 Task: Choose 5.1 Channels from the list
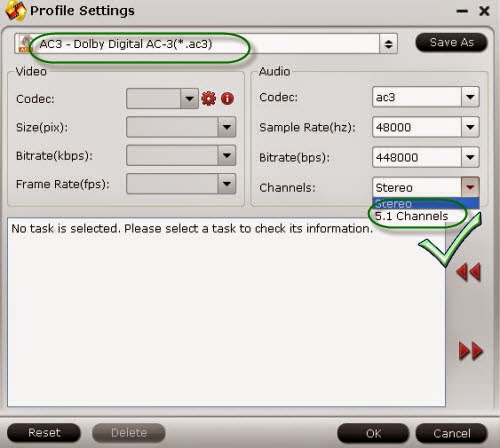[412, 216]
